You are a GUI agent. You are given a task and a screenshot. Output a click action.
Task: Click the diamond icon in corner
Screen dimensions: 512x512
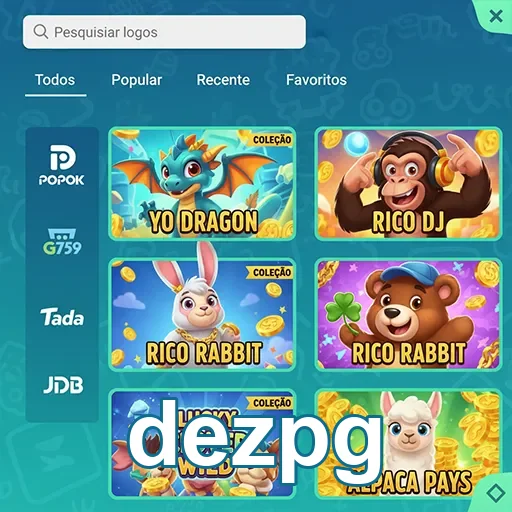click(496, 492)
